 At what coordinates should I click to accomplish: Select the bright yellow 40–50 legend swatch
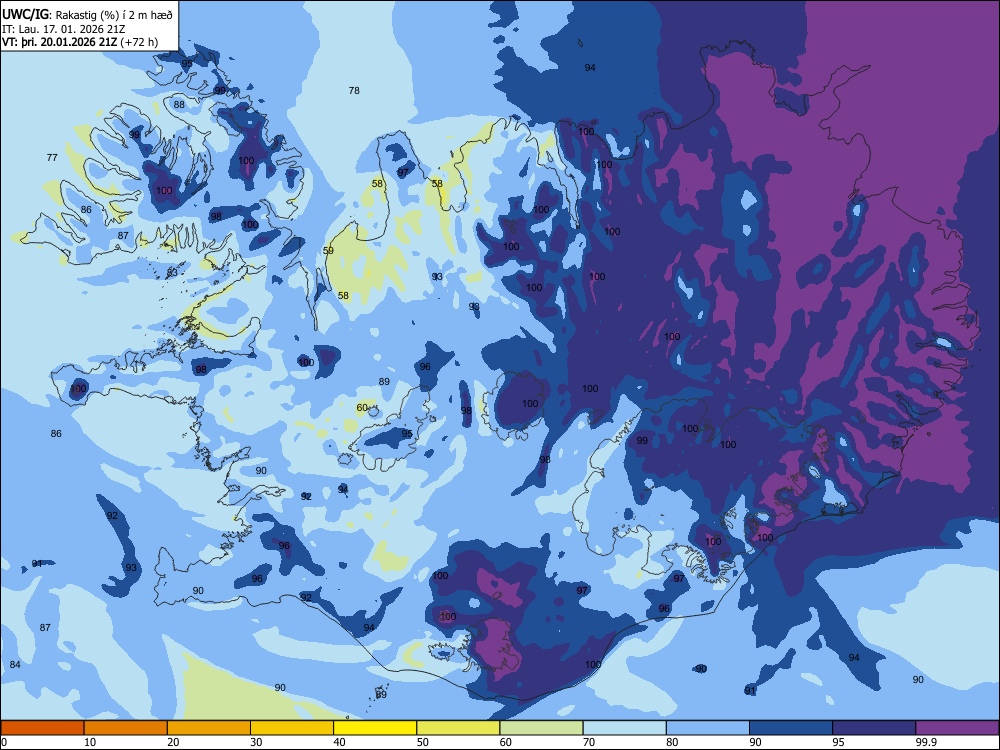375,728
